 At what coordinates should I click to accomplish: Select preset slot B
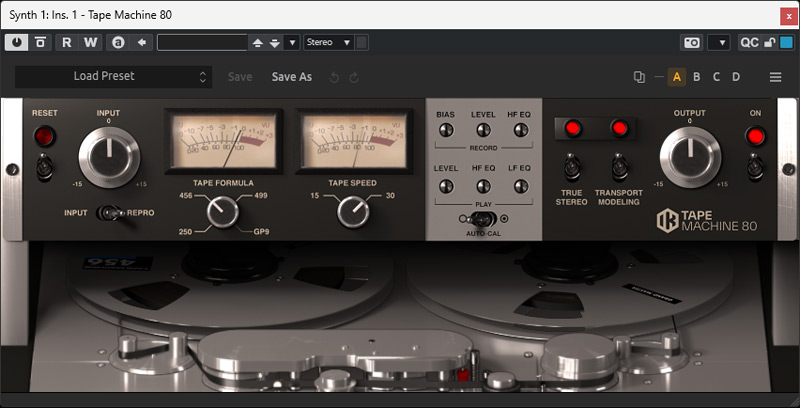[x=696, y=77]
